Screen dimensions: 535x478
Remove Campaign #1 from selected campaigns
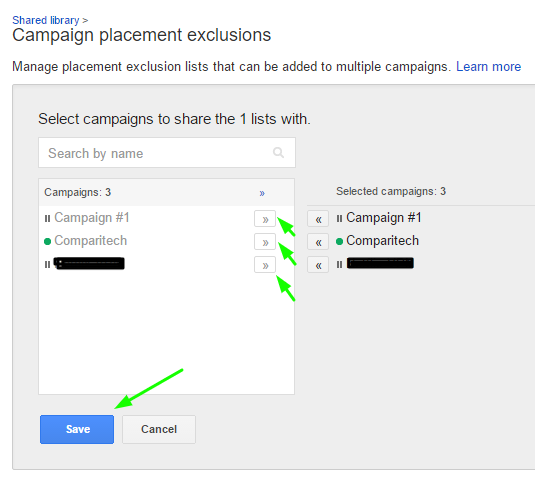point(318,219)
